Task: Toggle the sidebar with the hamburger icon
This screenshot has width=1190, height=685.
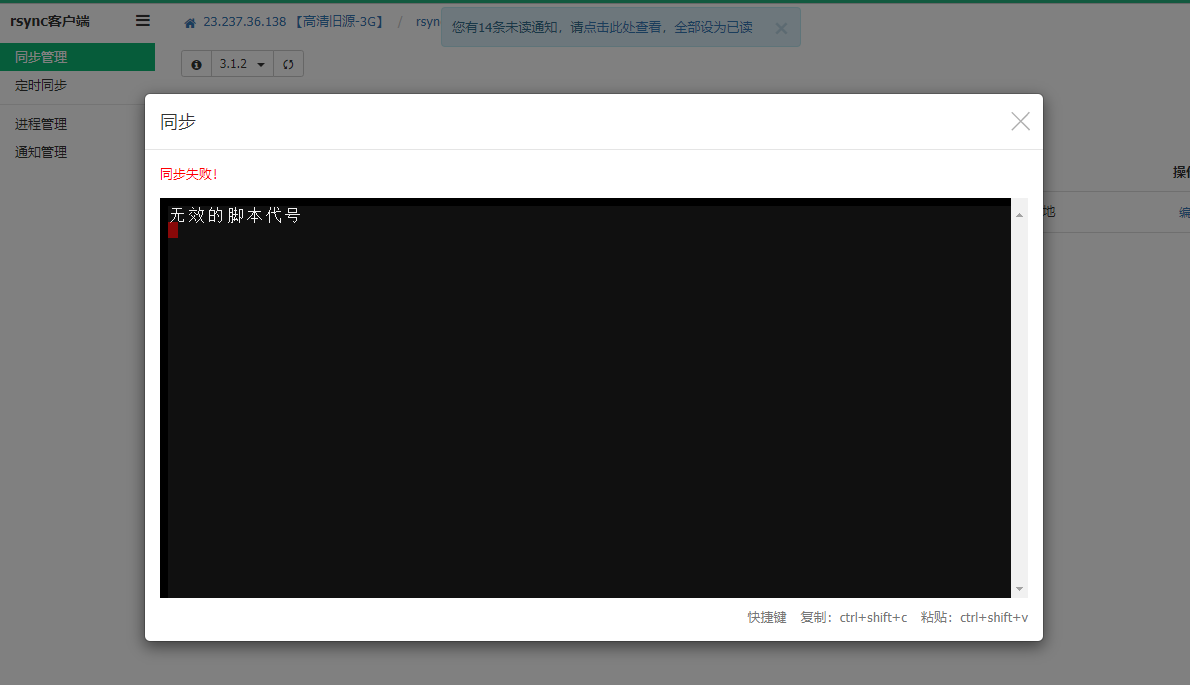Action: click(x=143, y=21)
